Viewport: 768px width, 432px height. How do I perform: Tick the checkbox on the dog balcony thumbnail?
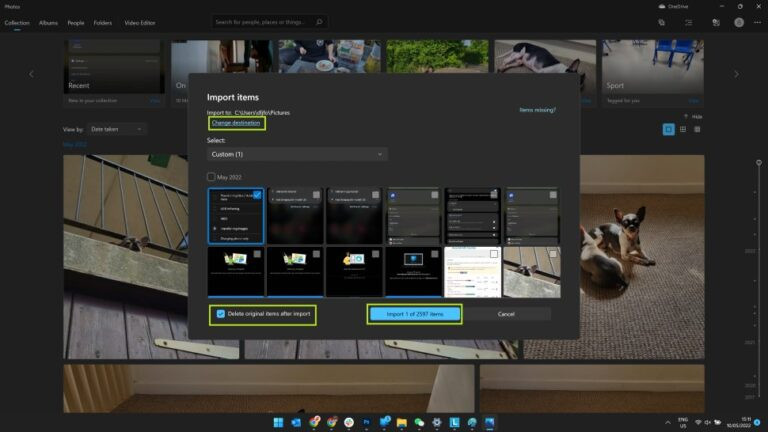point(553,254)
